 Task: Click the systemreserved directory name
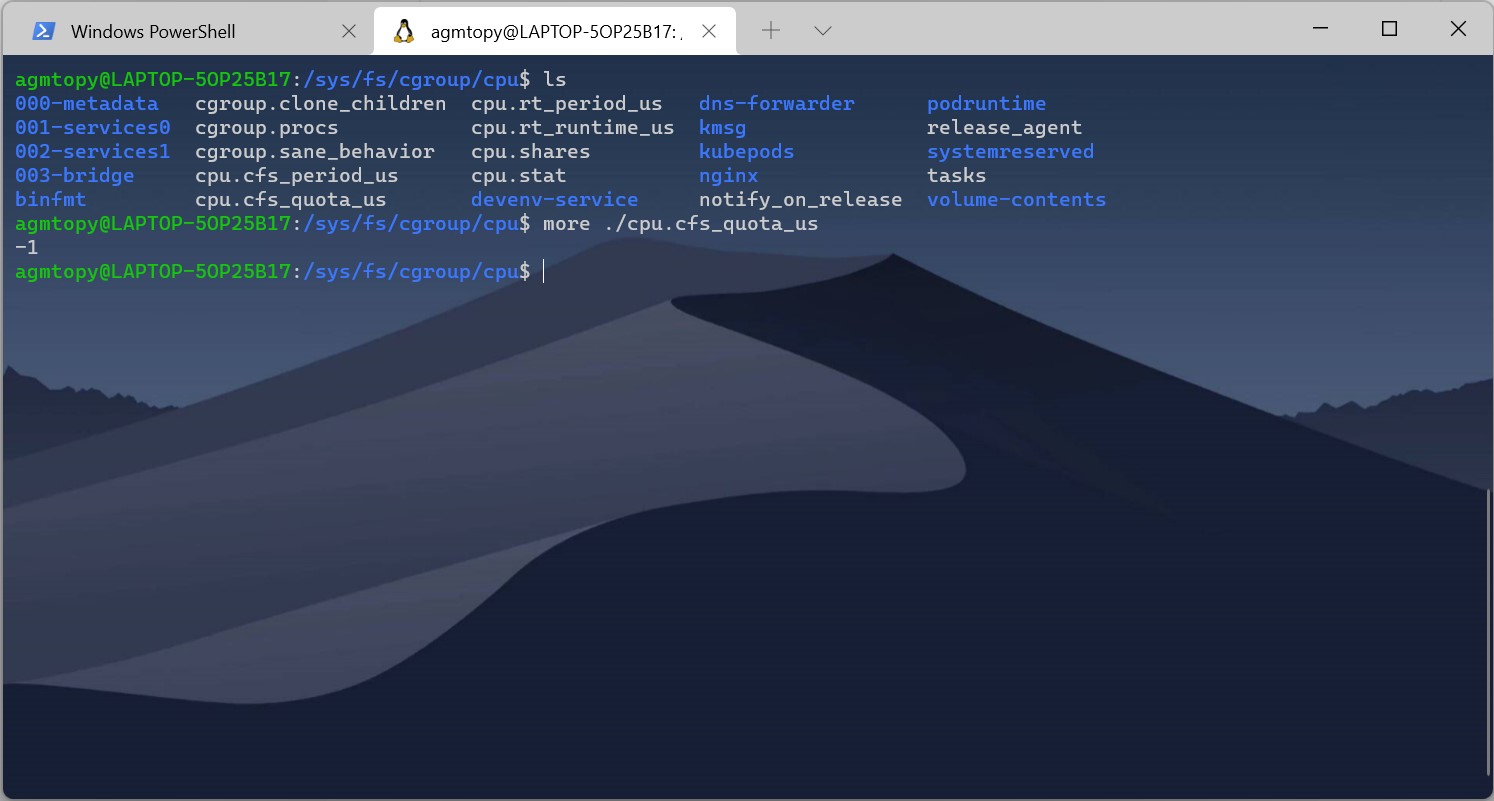click(1011, 151)
